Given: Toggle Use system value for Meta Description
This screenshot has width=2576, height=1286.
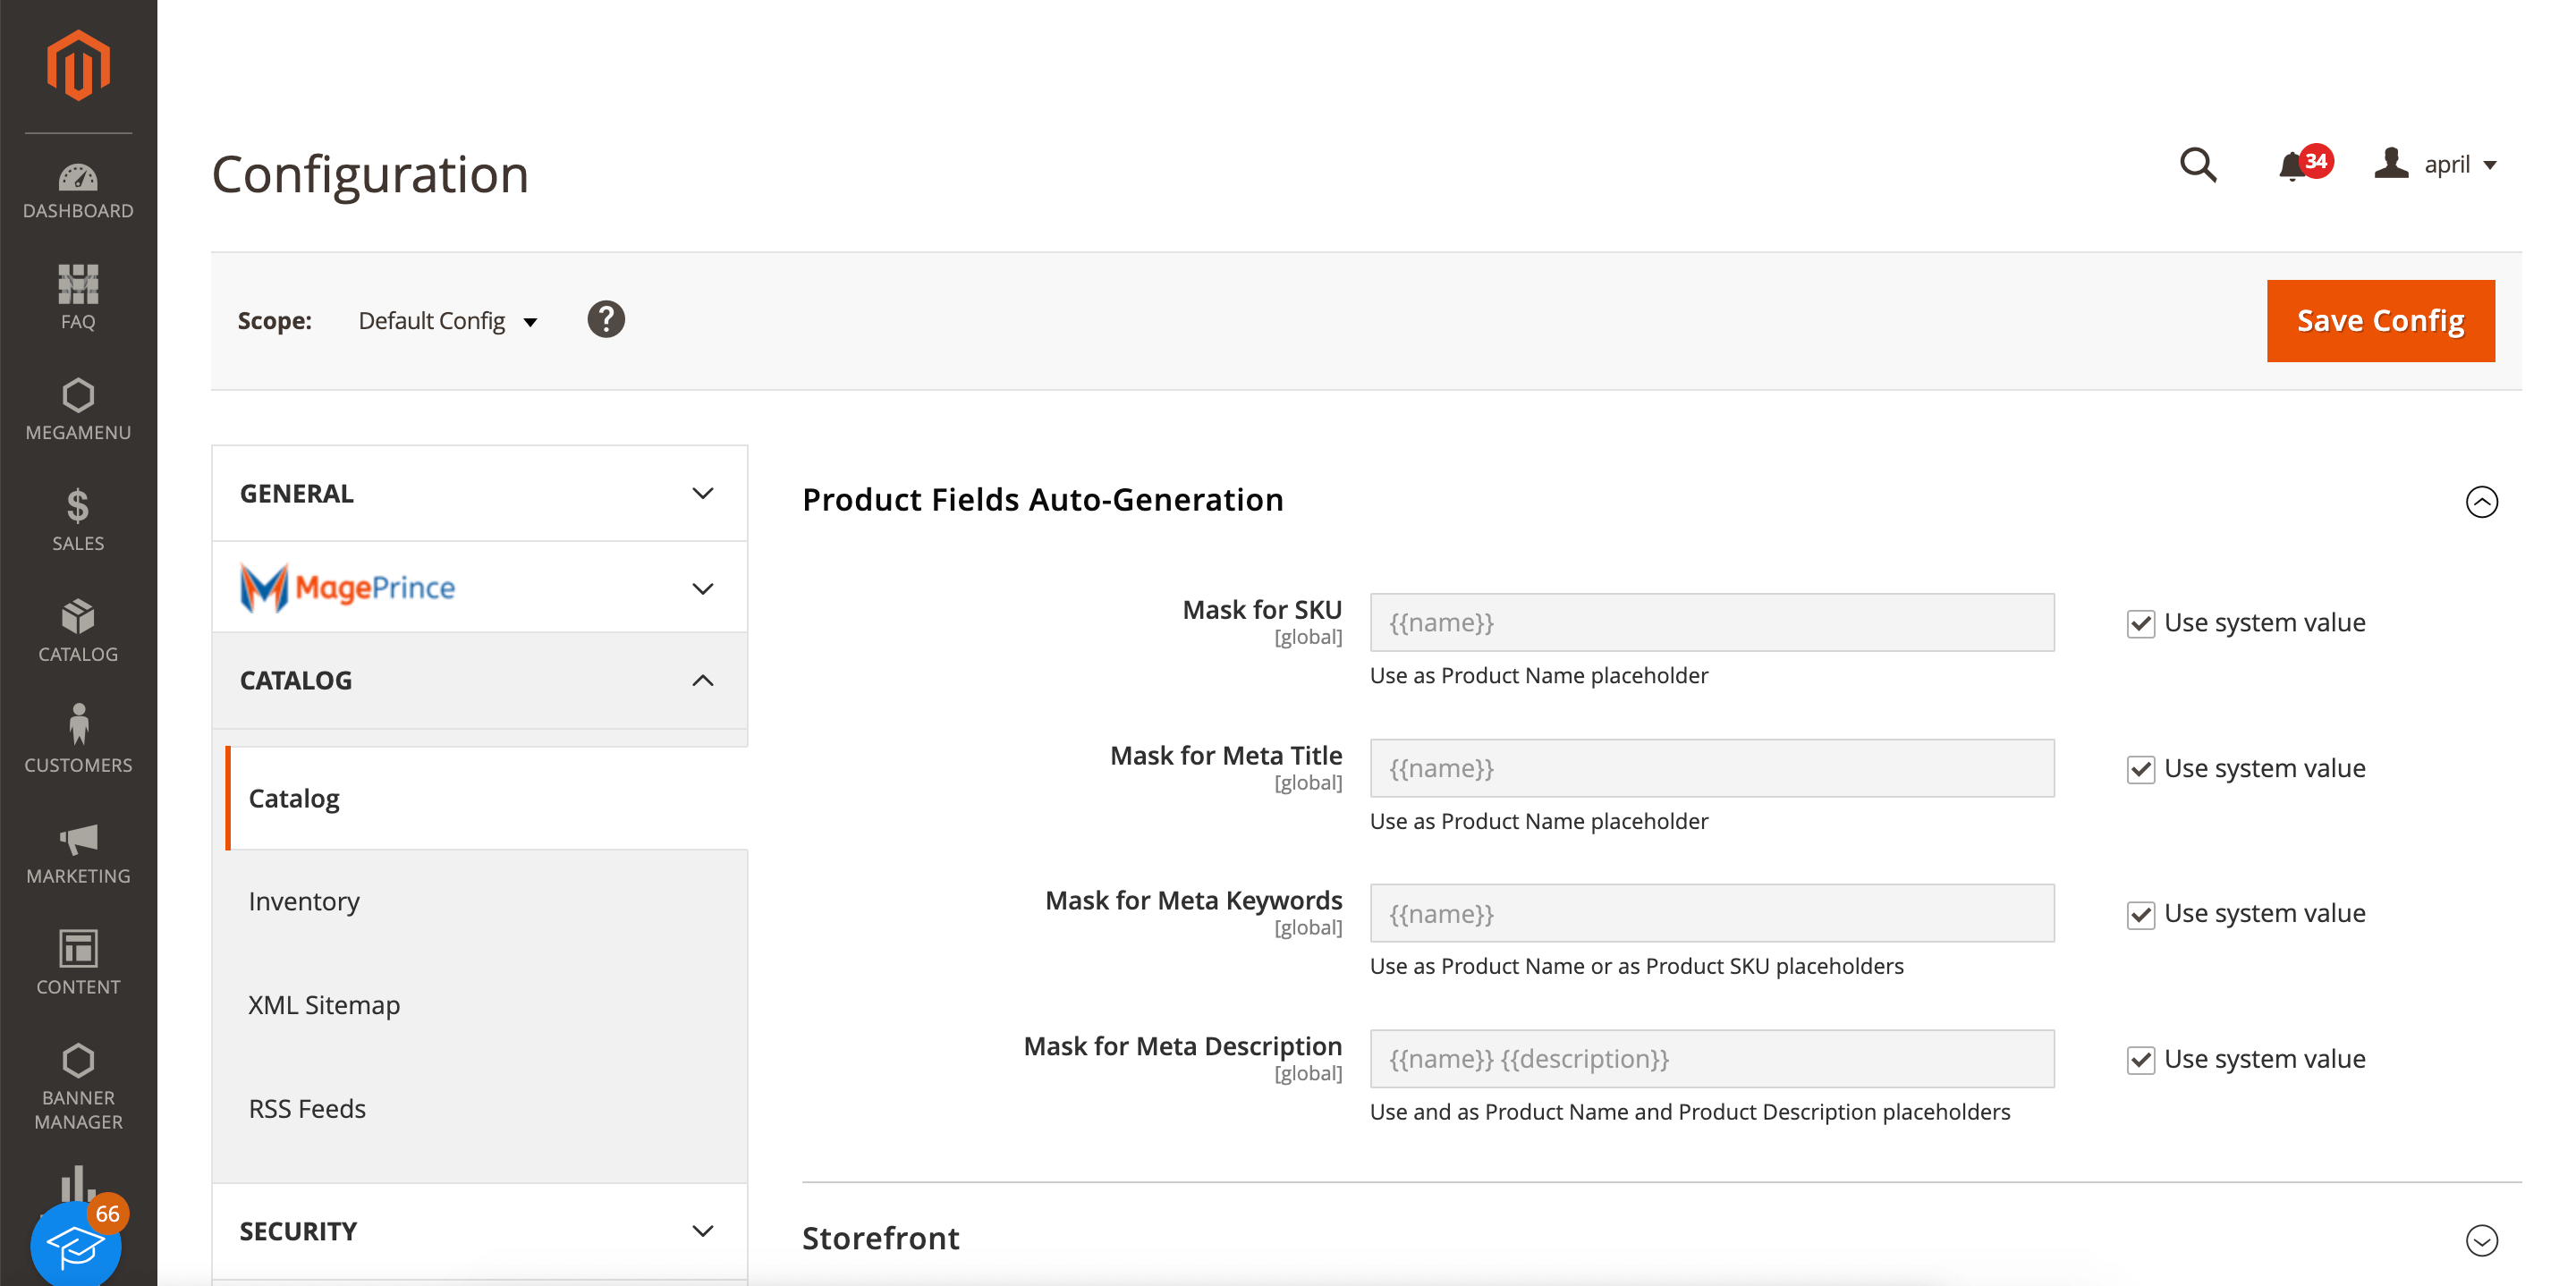Looking at the screenshot, I should click(x=2140, y=1059).
